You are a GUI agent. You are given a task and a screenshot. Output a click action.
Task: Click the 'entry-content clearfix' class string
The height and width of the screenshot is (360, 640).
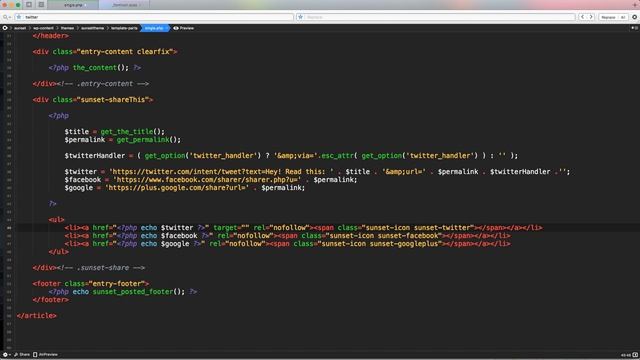[x=125, y=52]
